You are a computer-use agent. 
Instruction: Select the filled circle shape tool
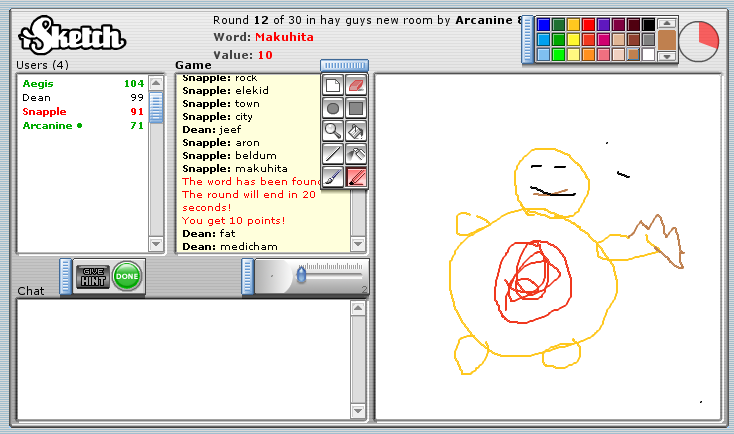[x=333, y=109]
